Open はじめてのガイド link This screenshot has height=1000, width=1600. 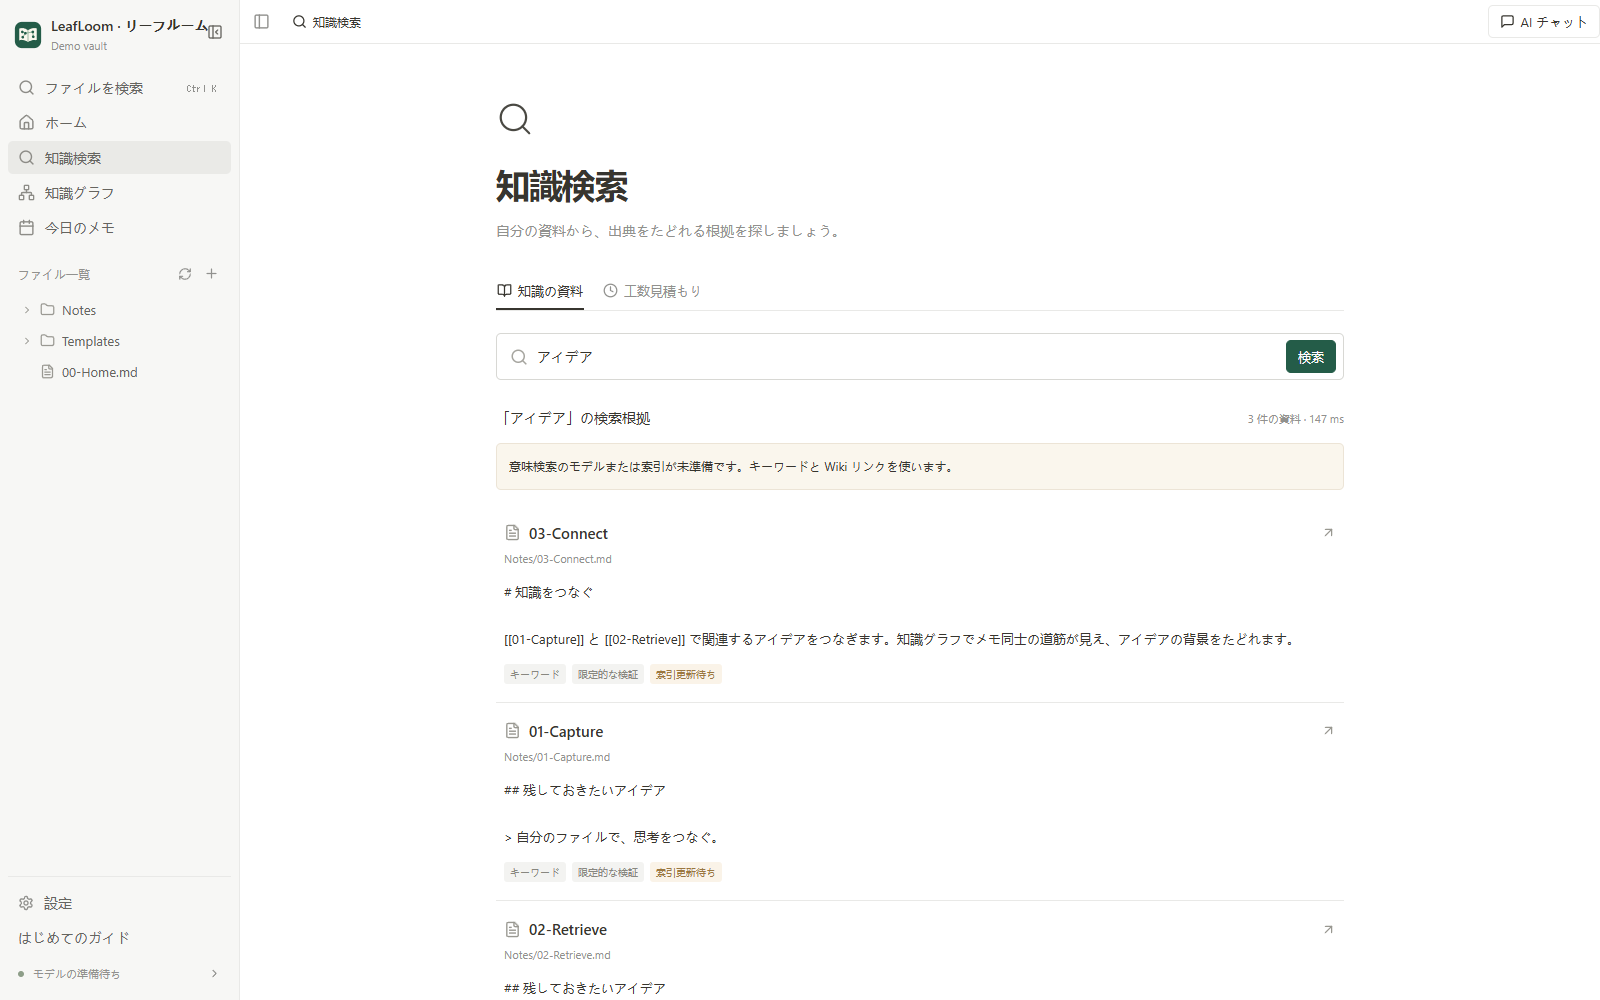(74, 938)
